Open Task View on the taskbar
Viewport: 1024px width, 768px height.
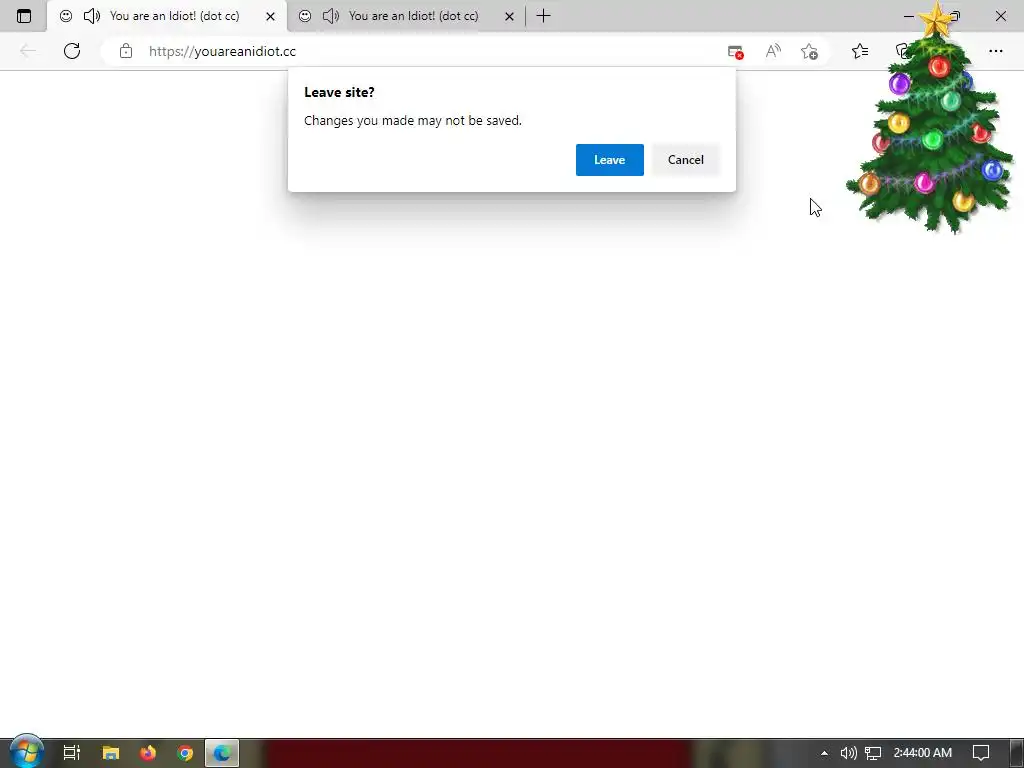point(72,753)
